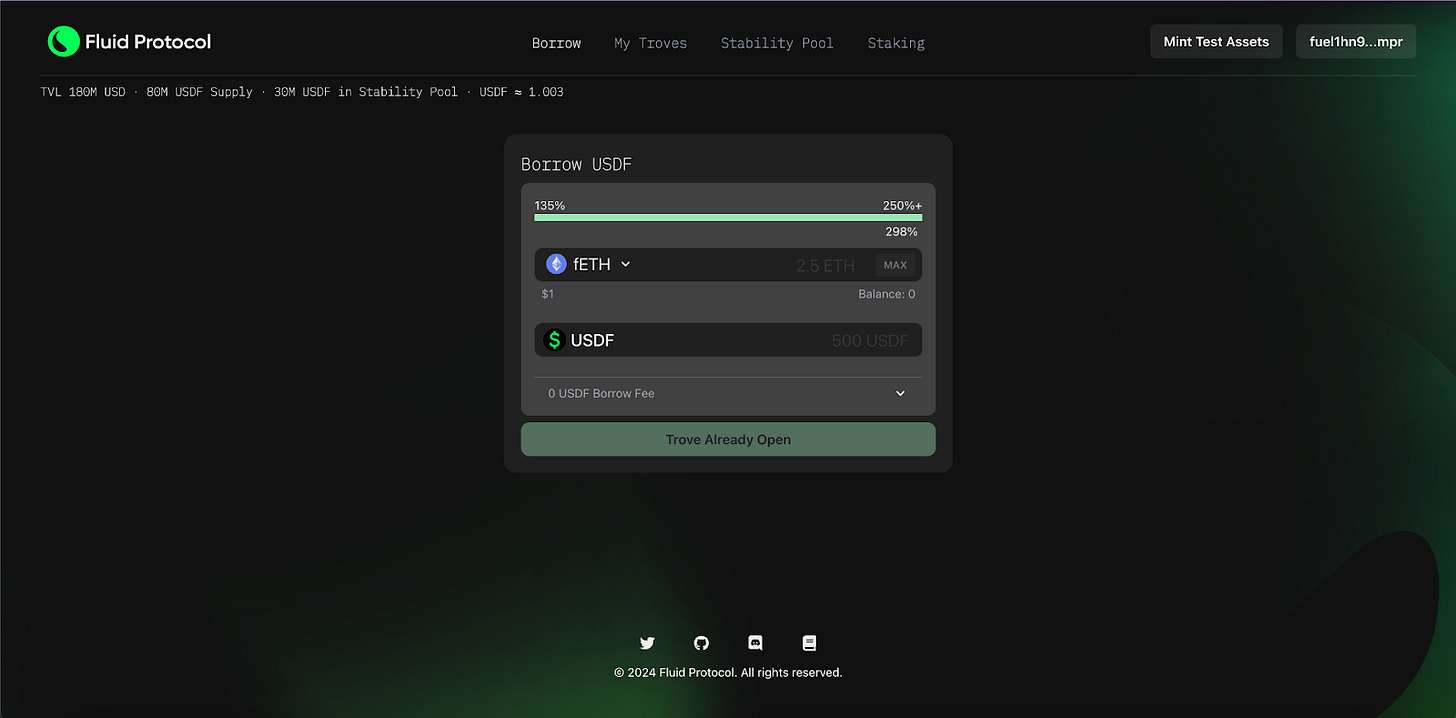The image size is (1456, 718).
Task: Click '30M USDF in Stability Pool' stat
Action: 365,92
